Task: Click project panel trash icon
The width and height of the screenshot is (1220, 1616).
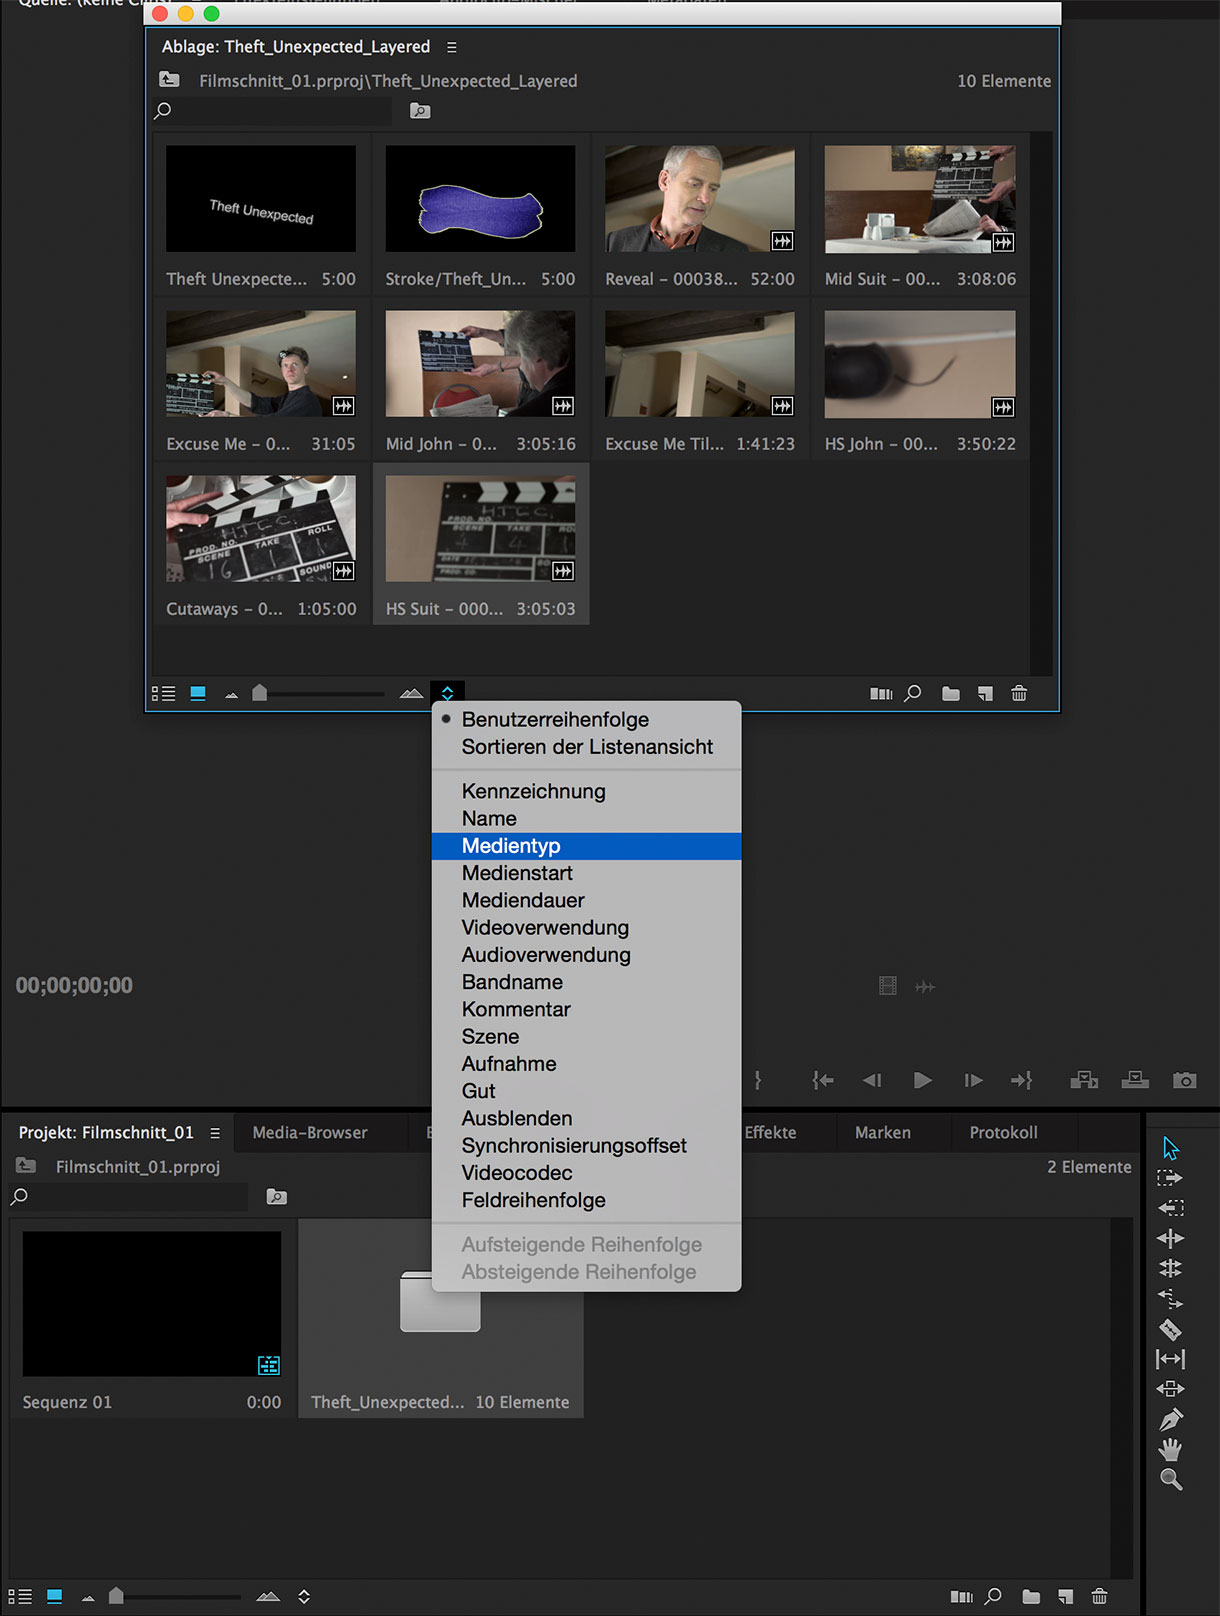Action: [1099, 1596]
